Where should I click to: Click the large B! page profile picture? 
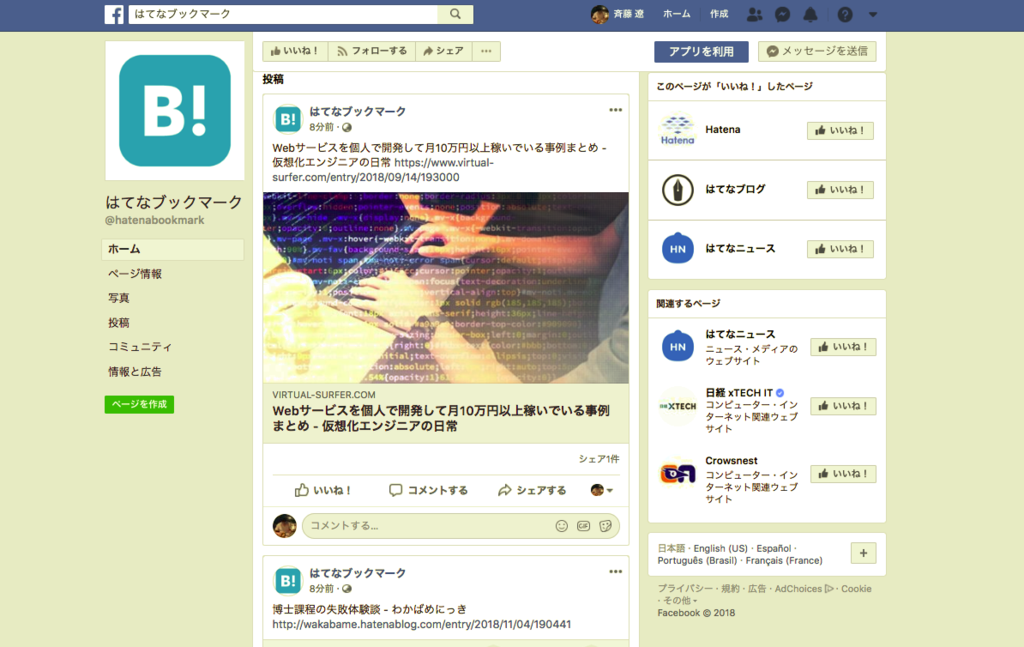[x=175, y=110]
